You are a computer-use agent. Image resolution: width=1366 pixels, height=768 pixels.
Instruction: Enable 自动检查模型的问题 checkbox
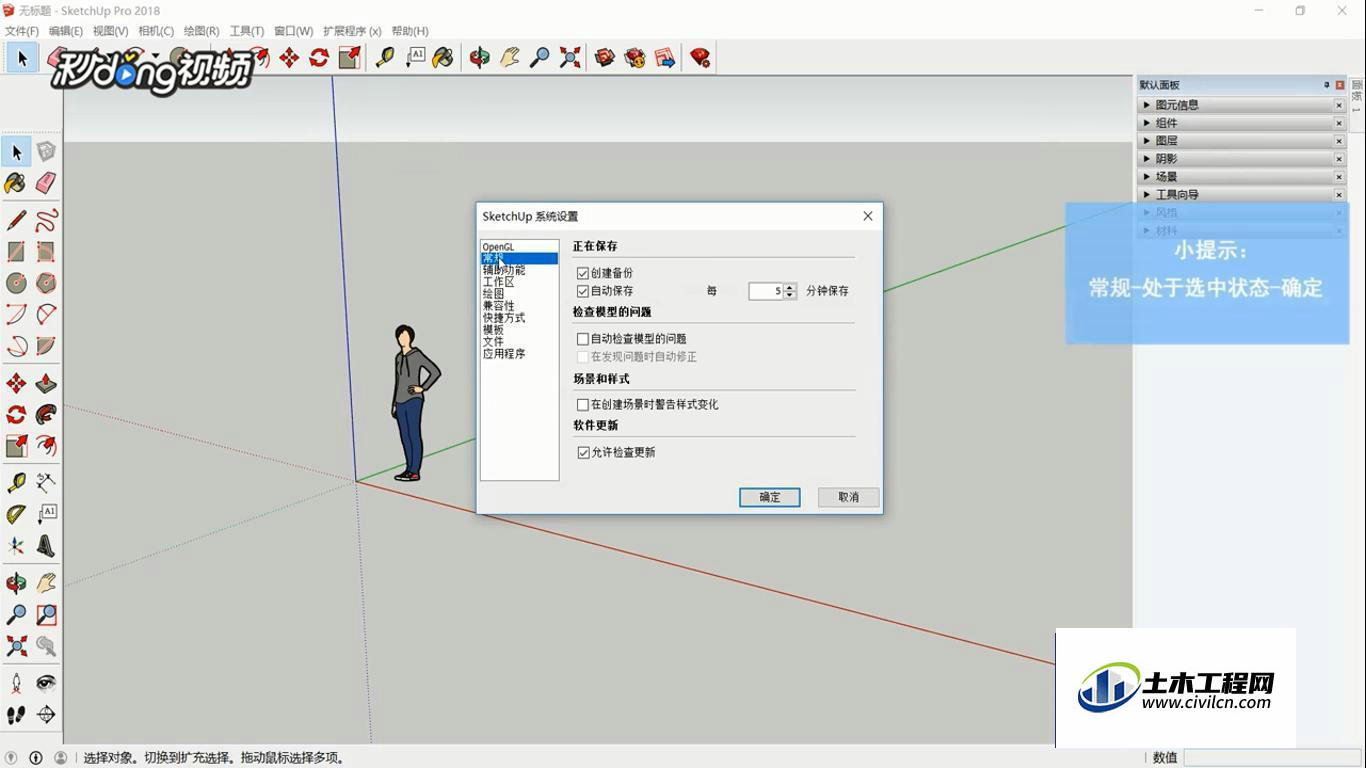click(583, 339)
